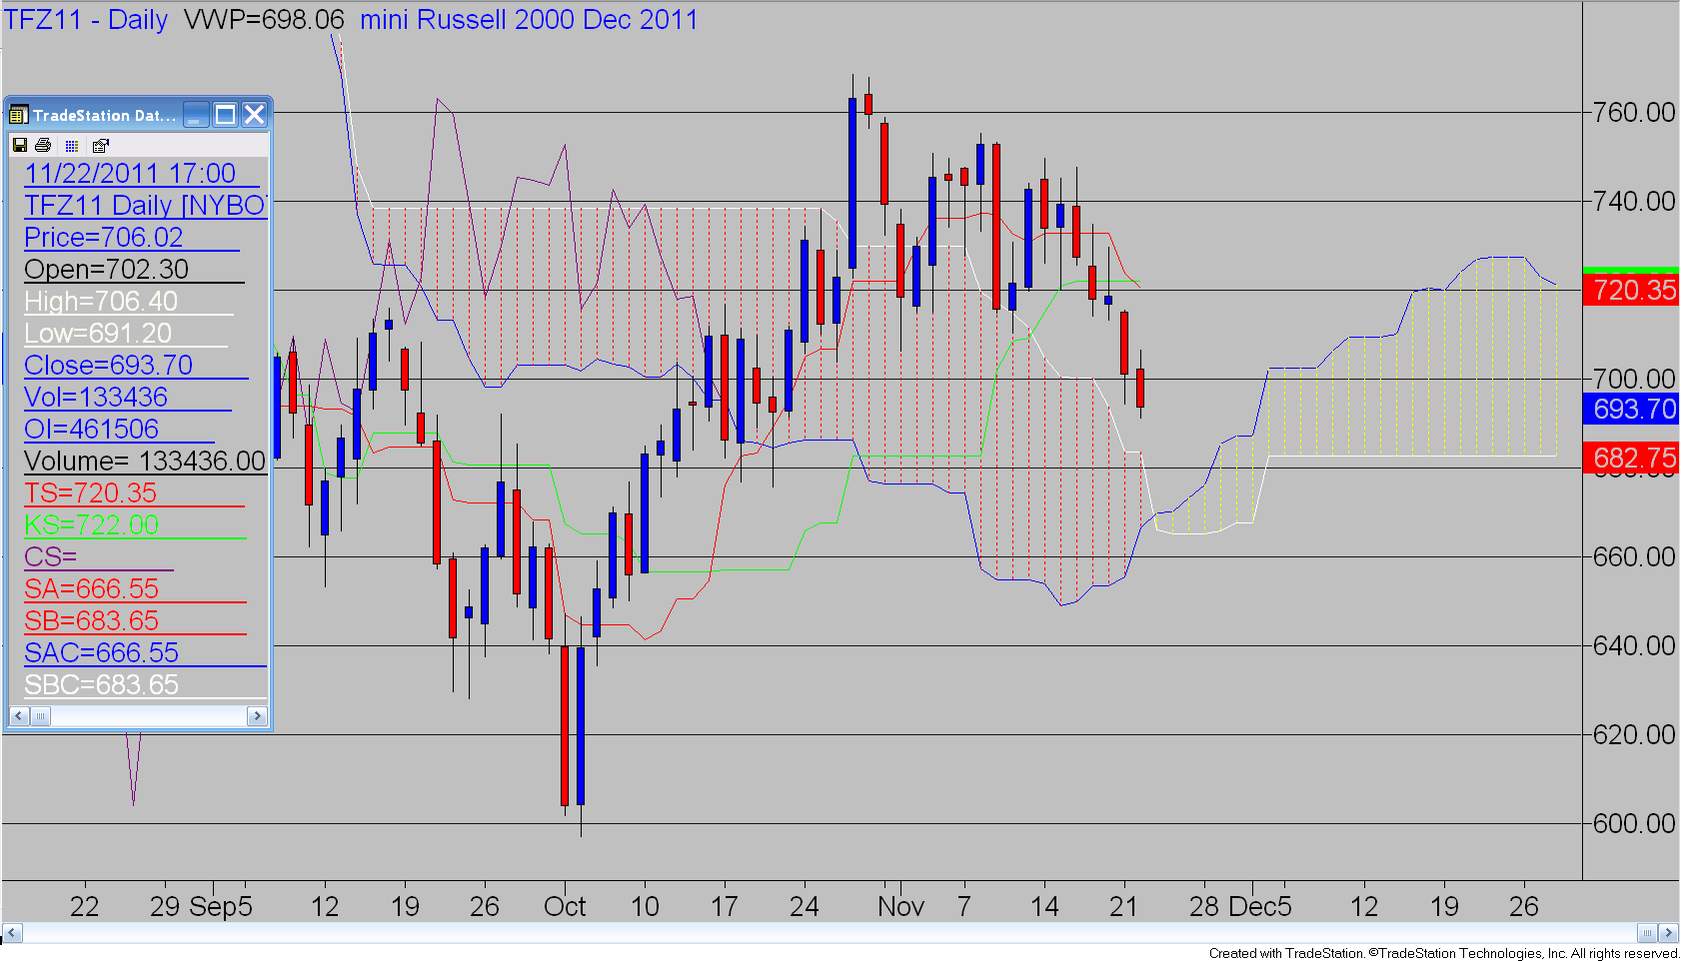
Task: Click the 'Dec5' date axis label
Action: coord(1260,906)
